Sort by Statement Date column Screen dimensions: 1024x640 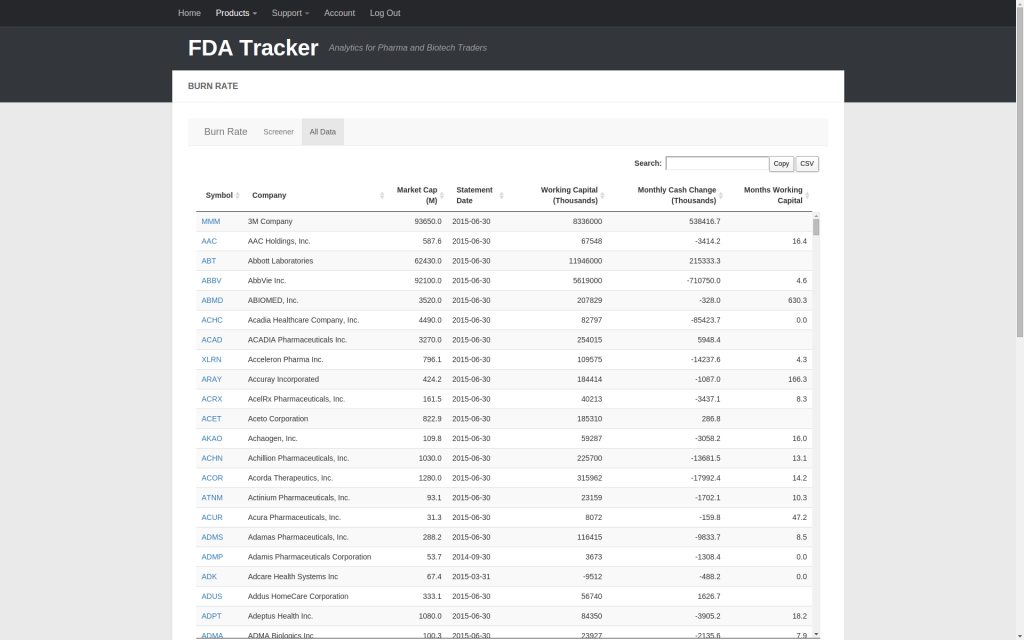pyautogui.click(x=478, y=195)
